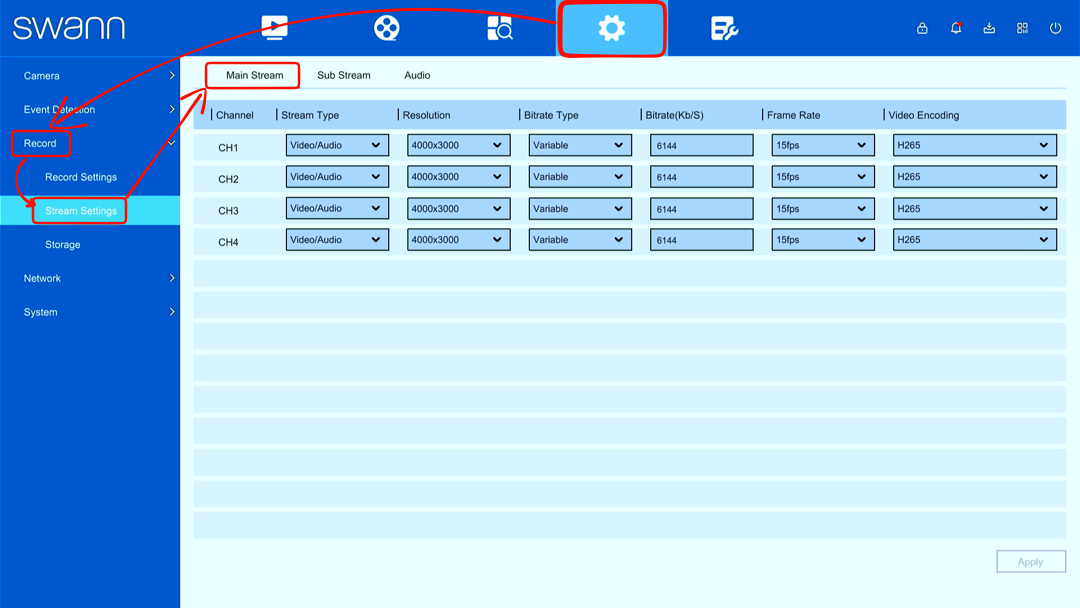Click the download icon in header
Screen dimensions: 1080x608
click(x=989, y=28)
